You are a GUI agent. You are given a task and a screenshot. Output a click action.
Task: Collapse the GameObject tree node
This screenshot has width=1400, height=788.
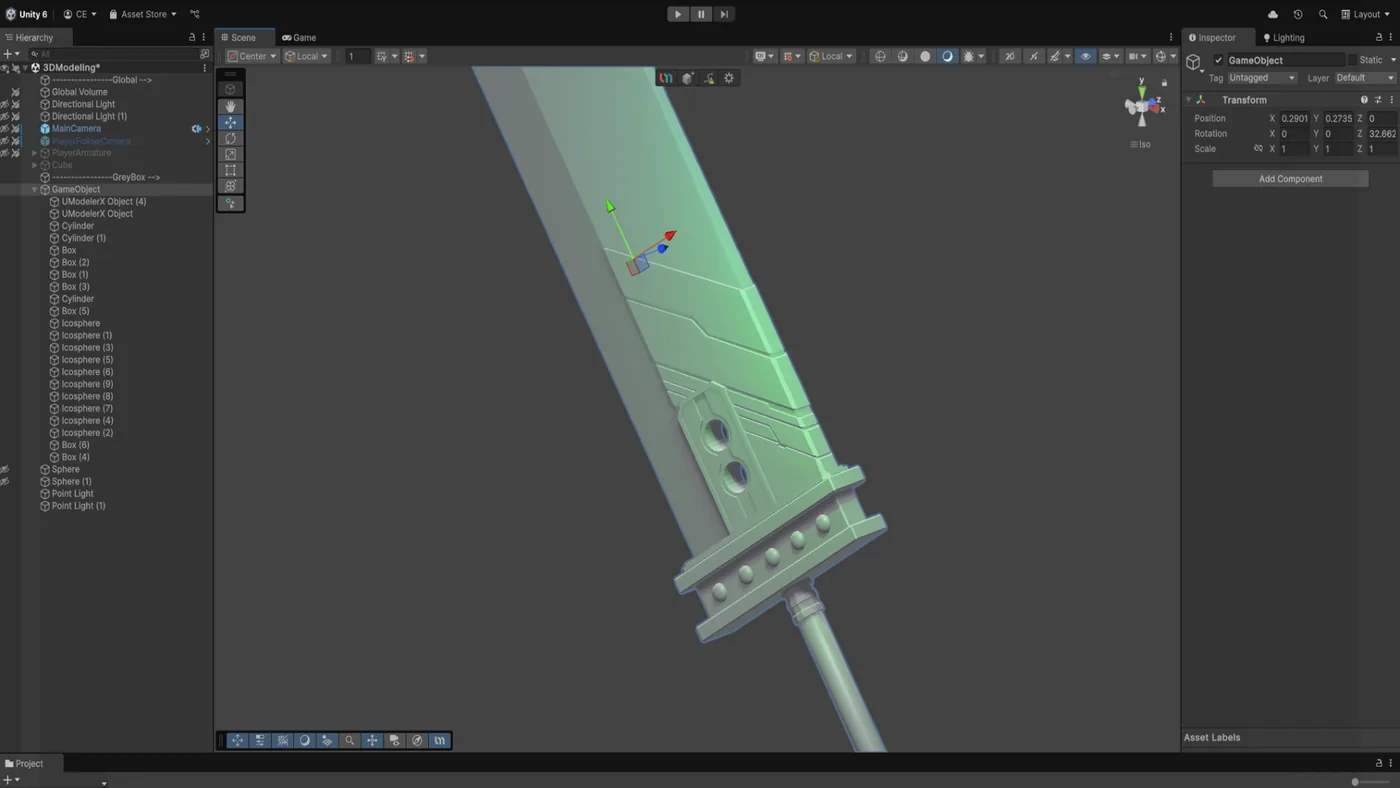click(34, 190)
